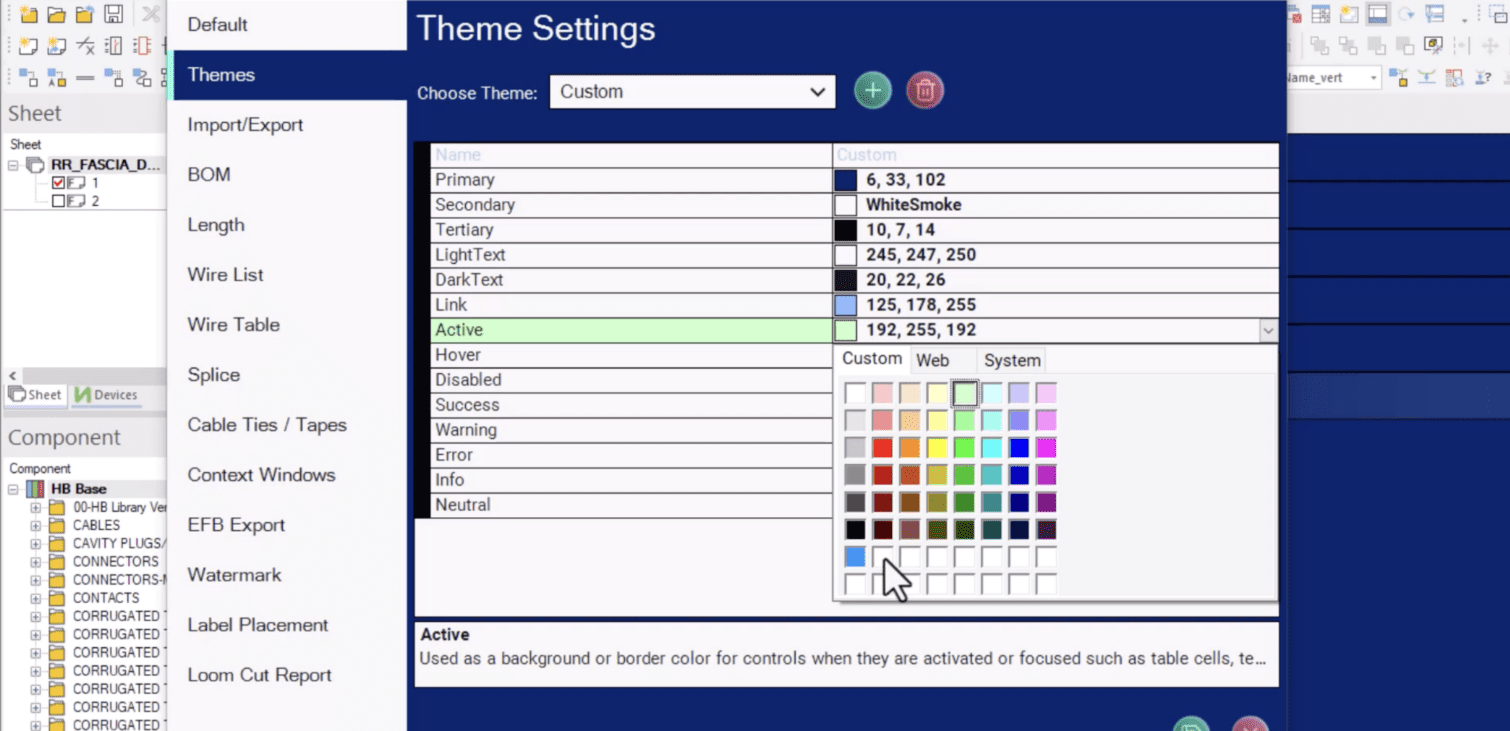Screen dimensions: 1510x731
Task: Click the wrench panel icon in top-right toolbar
Action: tap(1435, 14)
